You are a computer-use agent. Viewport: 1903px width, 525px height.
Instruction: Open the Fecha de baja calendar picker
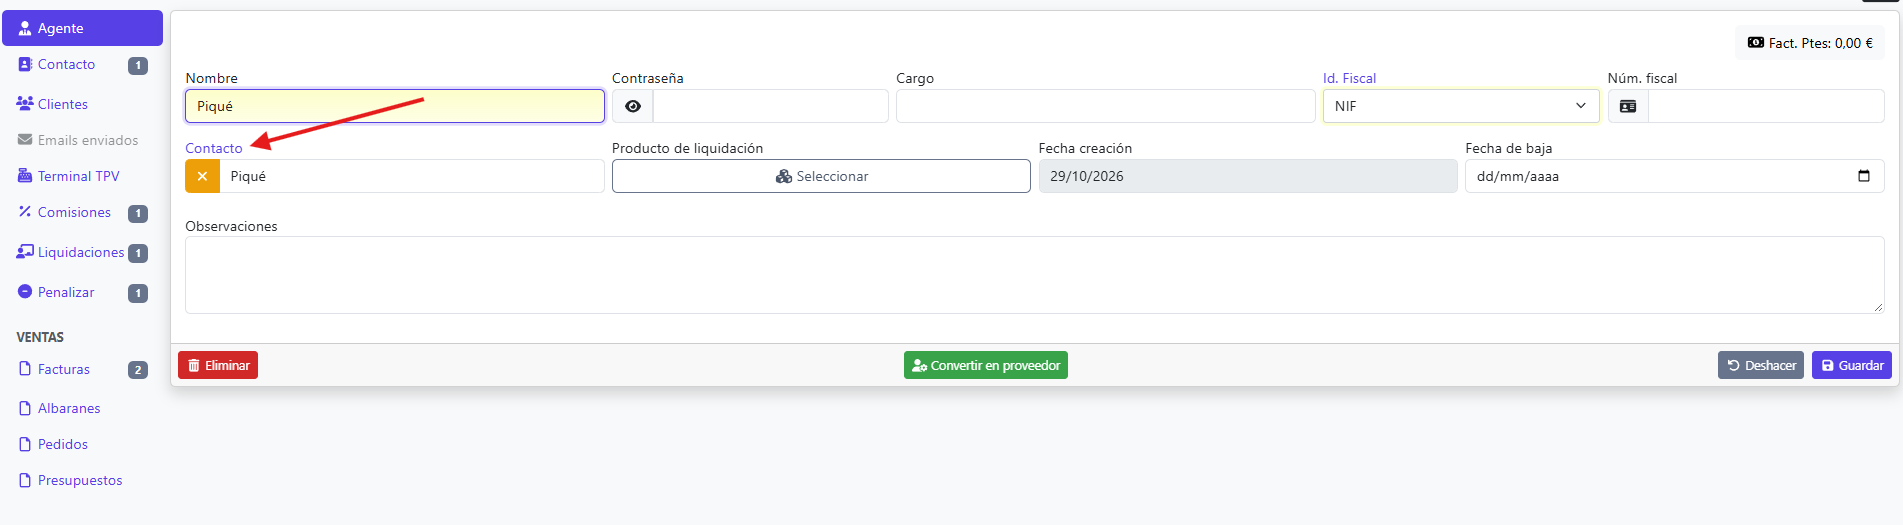pos(1863,176)
